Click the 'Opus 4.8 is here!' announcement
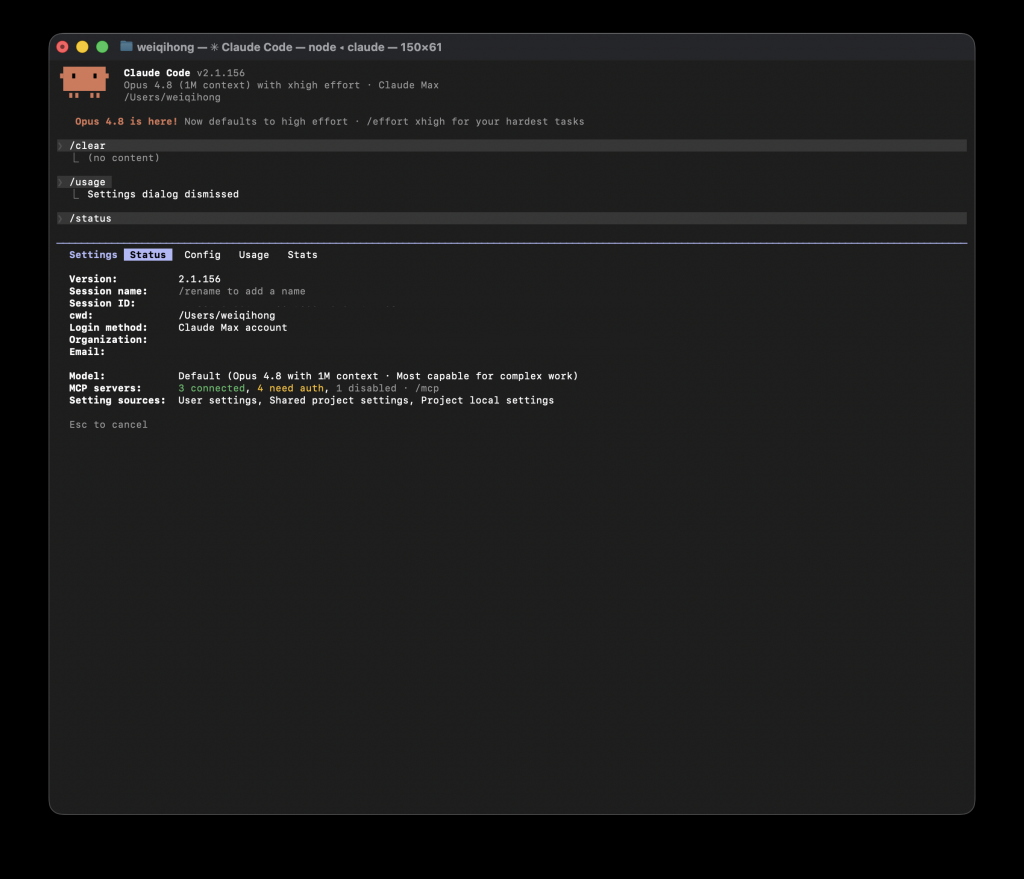The width and height of the screenshot is (1024, 879). 126,121
